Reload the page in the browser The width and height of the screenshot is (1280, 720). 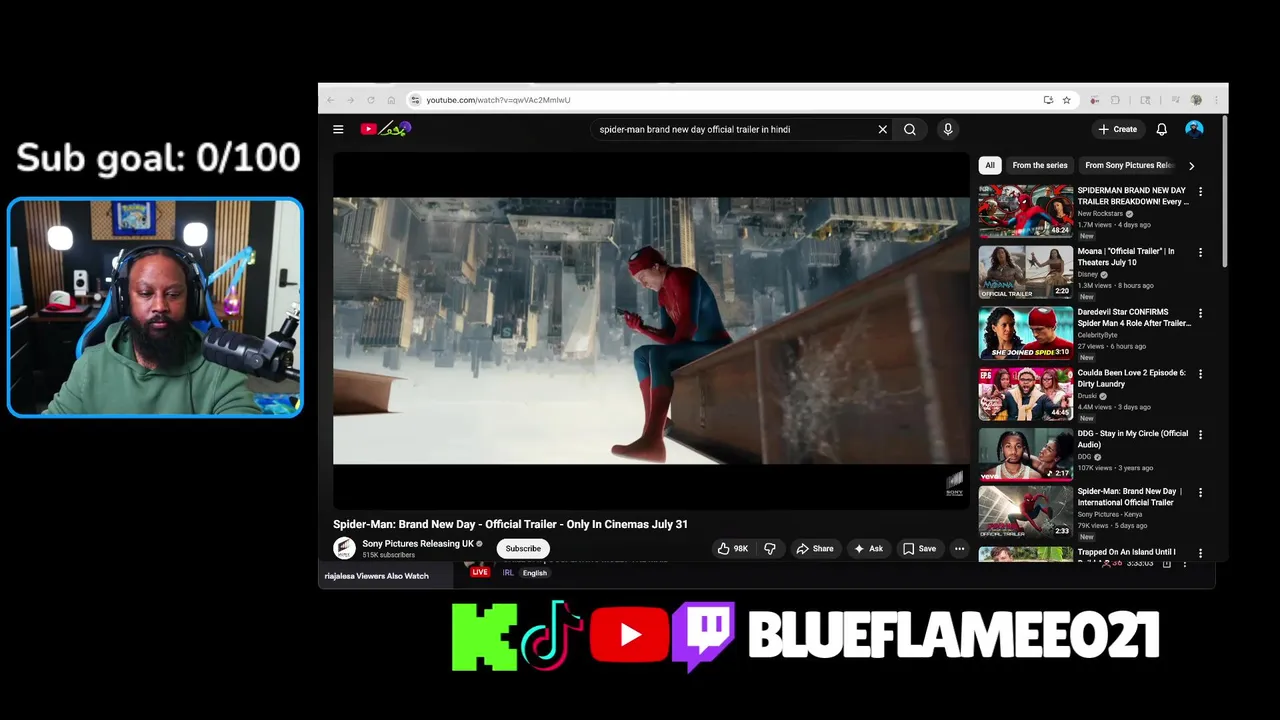pos(370,100)
